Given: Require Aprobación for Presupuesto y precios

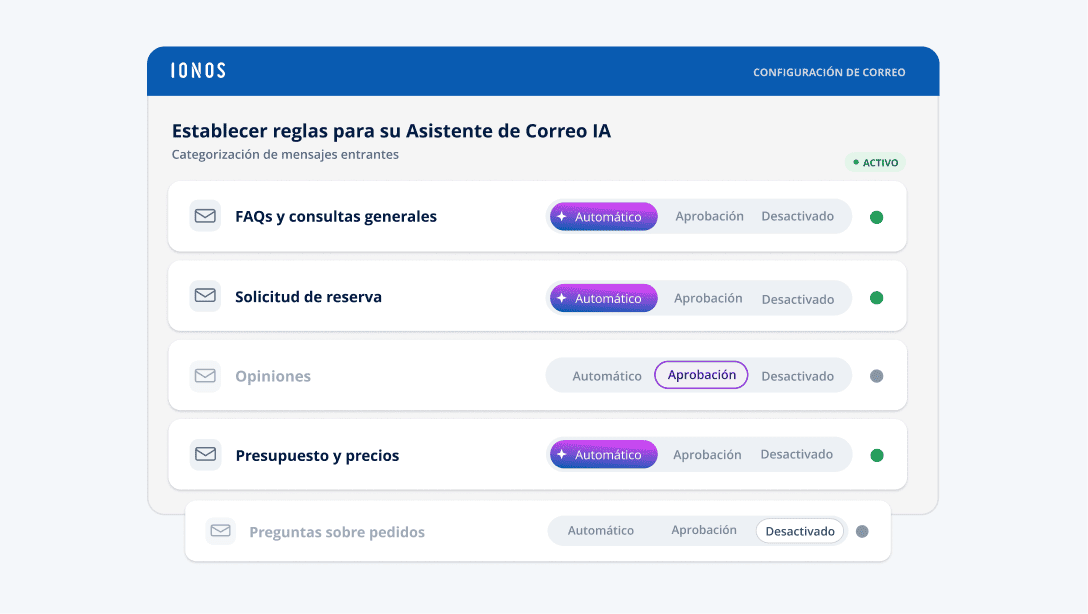Looking at the screenshot, I should click(x=707, y=454).
